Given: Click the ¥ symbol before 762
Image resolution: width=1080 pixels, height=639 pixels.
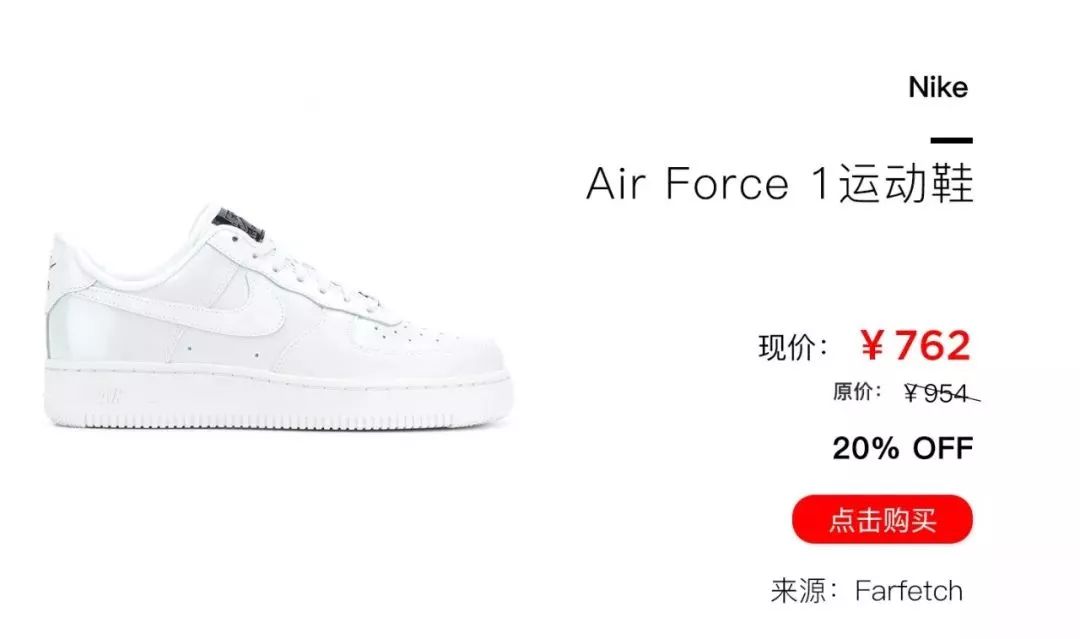Looking at the screenshot, I should tap(872, 346).
